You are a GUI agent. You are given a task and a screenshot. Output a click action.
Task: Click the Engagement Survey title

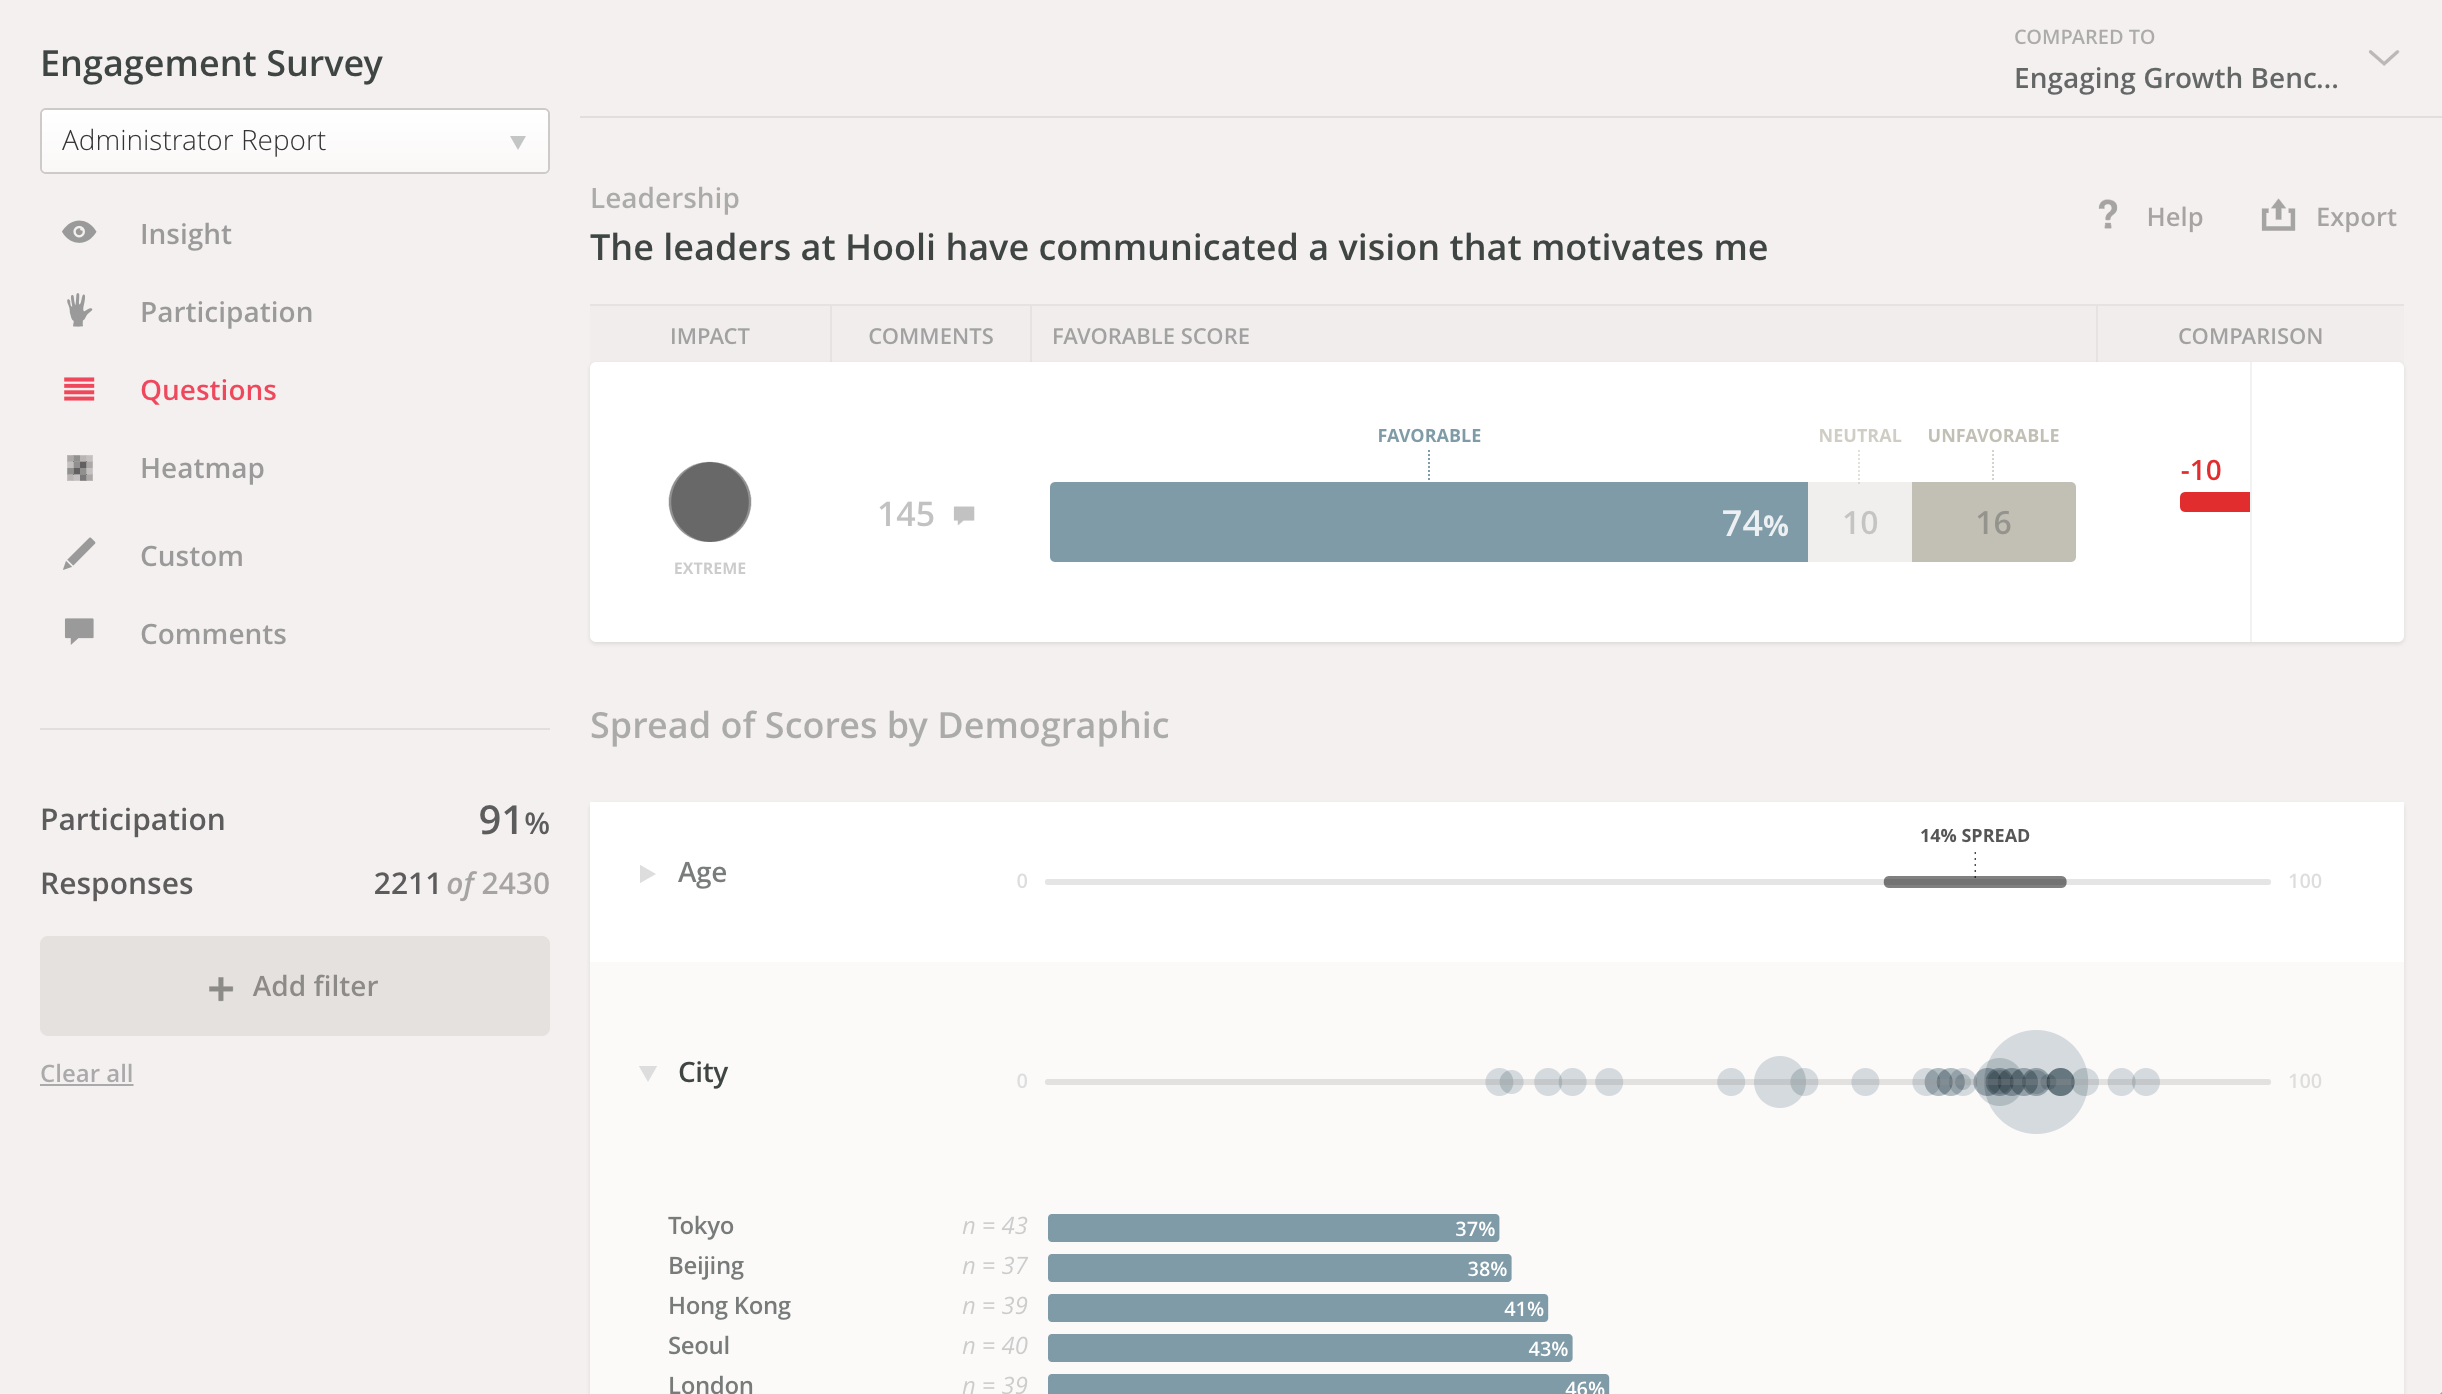pyautogui.click(x=211, y=63)
